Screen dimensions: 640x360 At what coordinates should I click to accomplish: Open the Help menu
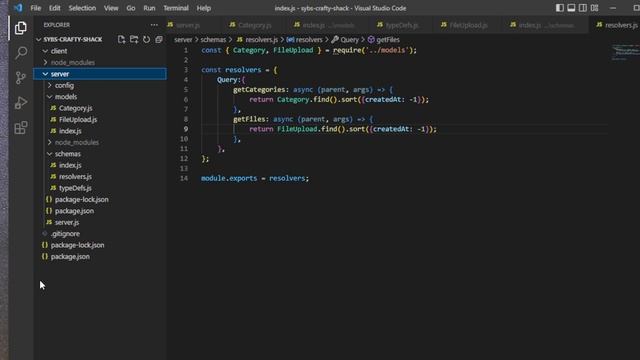tap(204, 8)
